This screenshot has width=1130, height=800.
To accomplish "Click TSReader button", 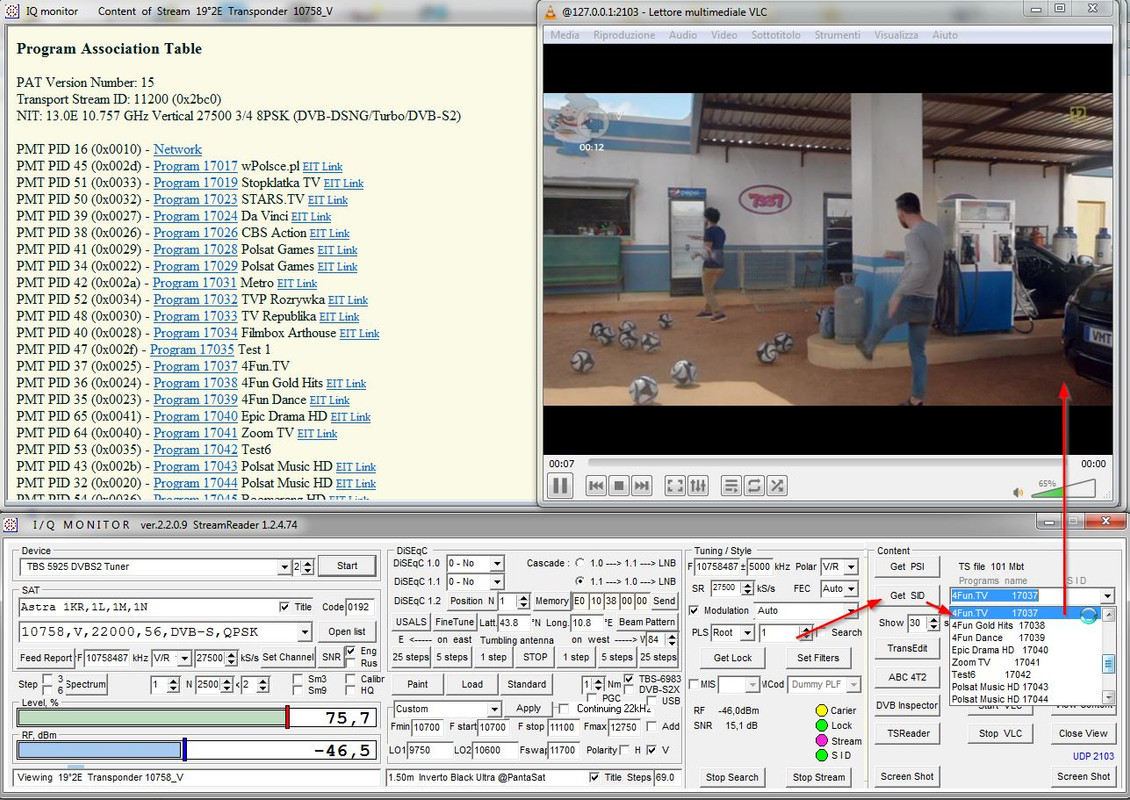I will pyautogui.click(x=908, y=733).
